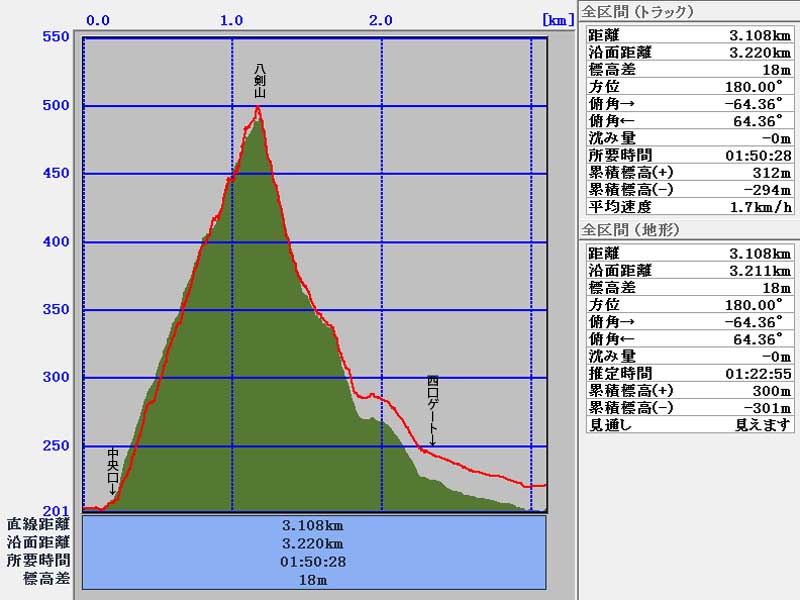
Task: Select the 所要時間 row in track panel
Action: [689, 155]
